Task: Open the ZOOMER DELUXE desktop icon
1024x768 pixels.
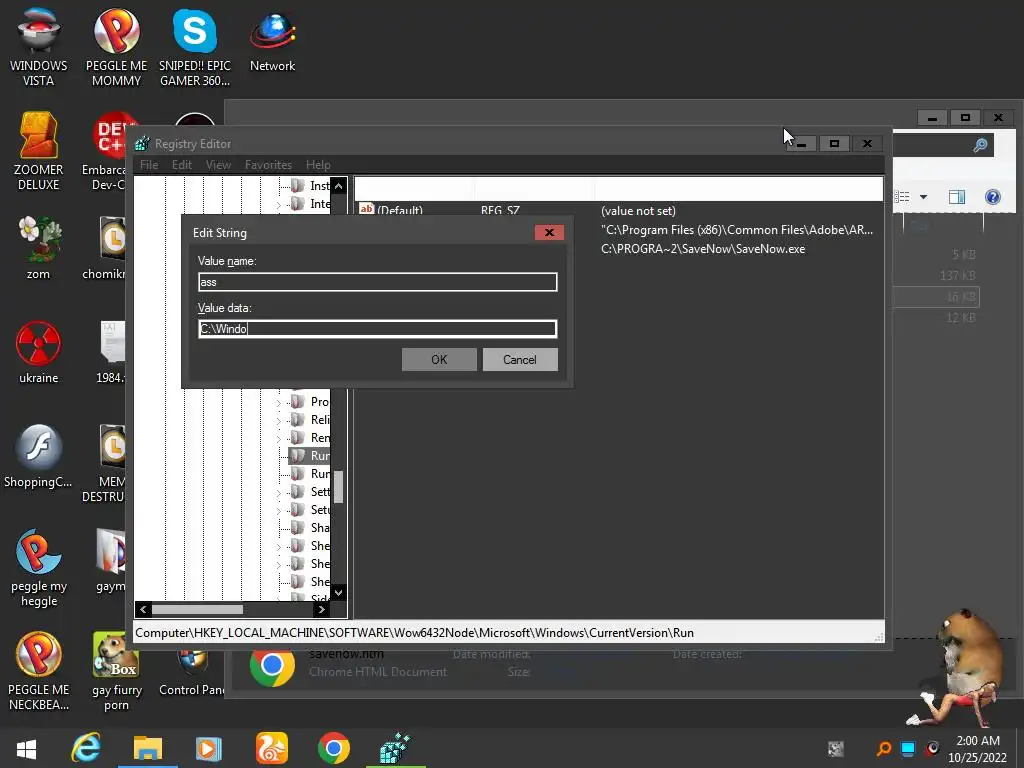Action: pos(39,152)
